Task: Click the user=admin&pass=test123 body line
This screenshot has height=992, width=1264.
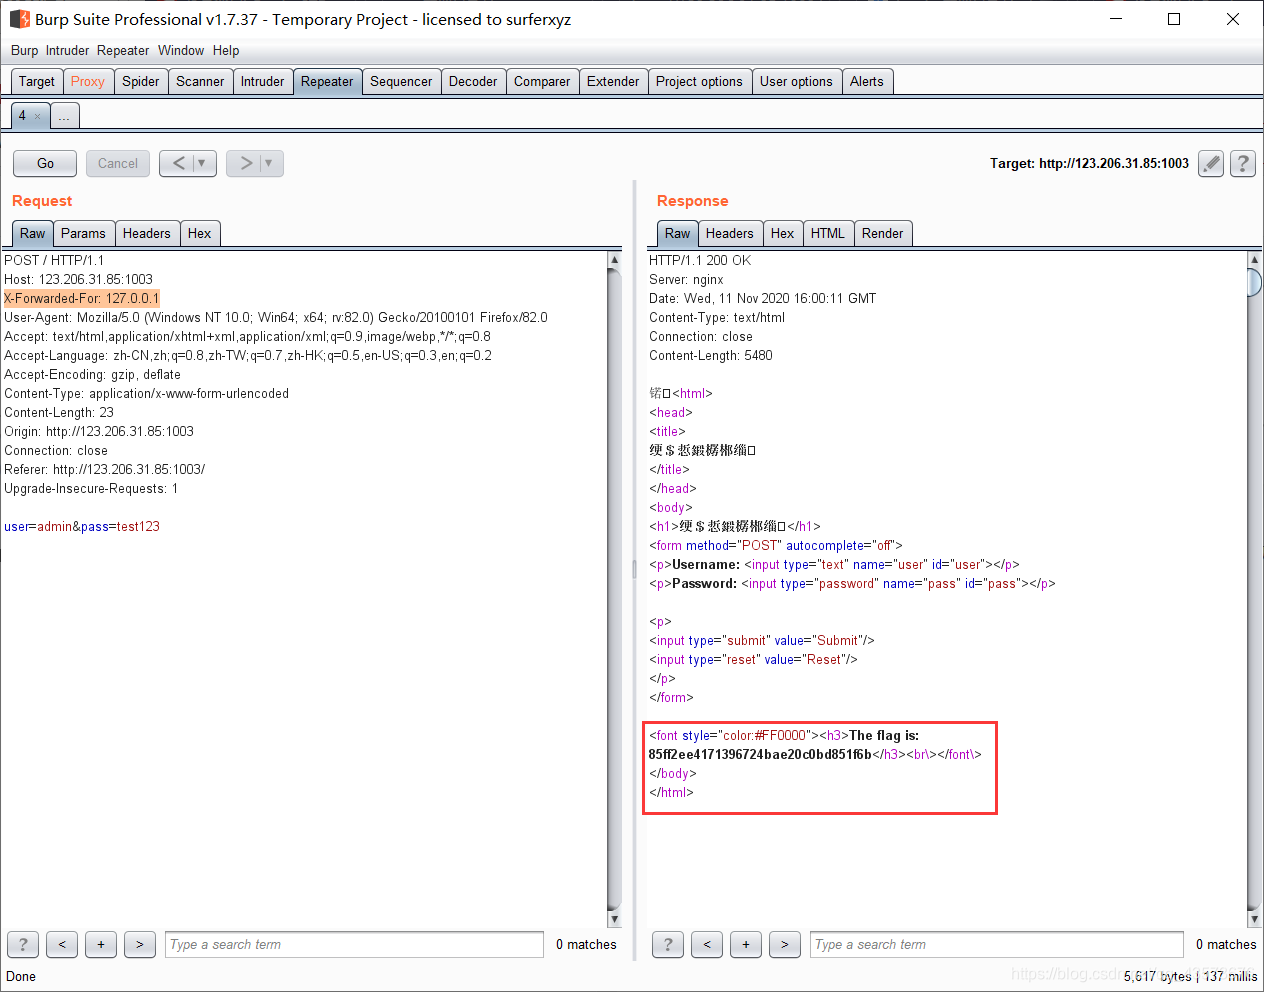Action: [82, 526]
